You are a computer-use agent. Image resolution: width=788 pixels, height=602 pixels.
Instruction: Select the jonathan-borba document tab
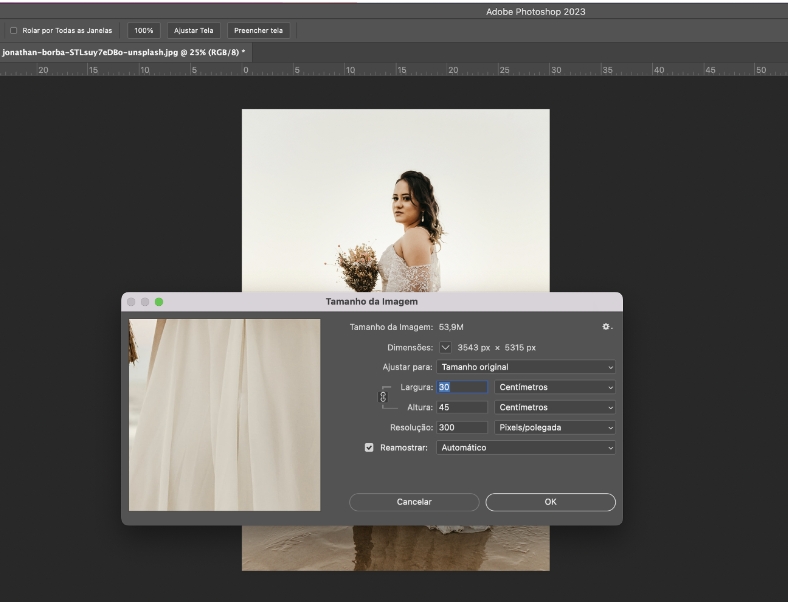(124, 52)
